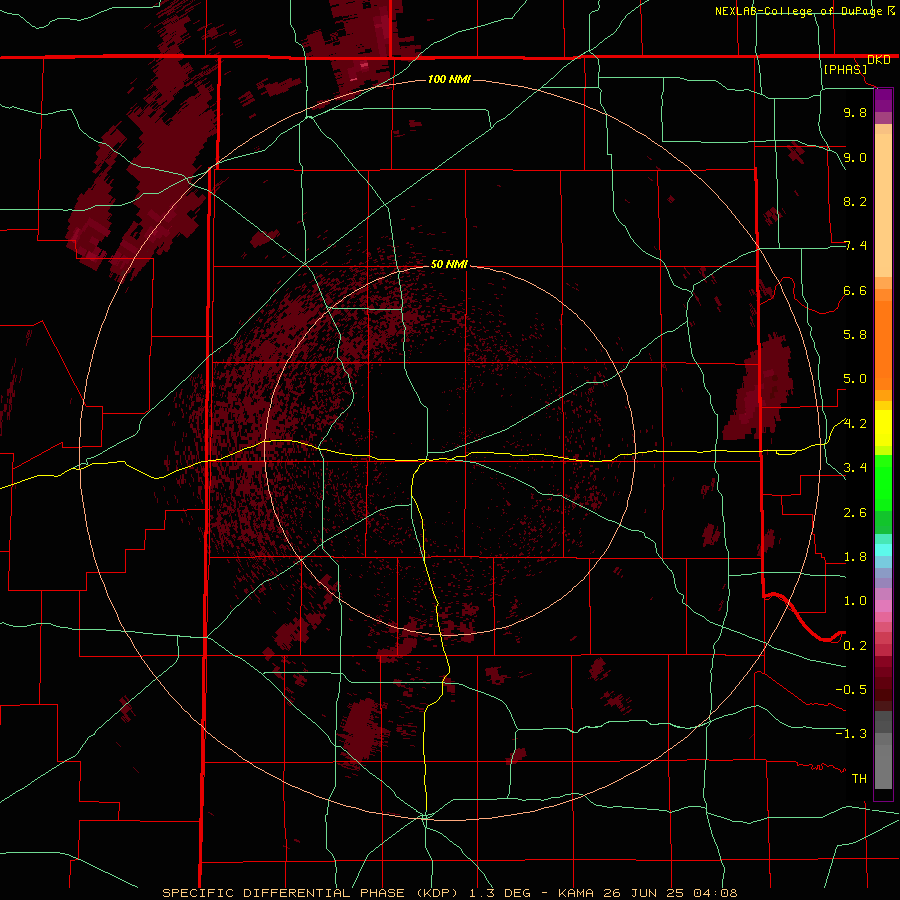Select the 9.0 value on the scale
The width and height of the screenshot is (900, 900).
pos(855,157)
